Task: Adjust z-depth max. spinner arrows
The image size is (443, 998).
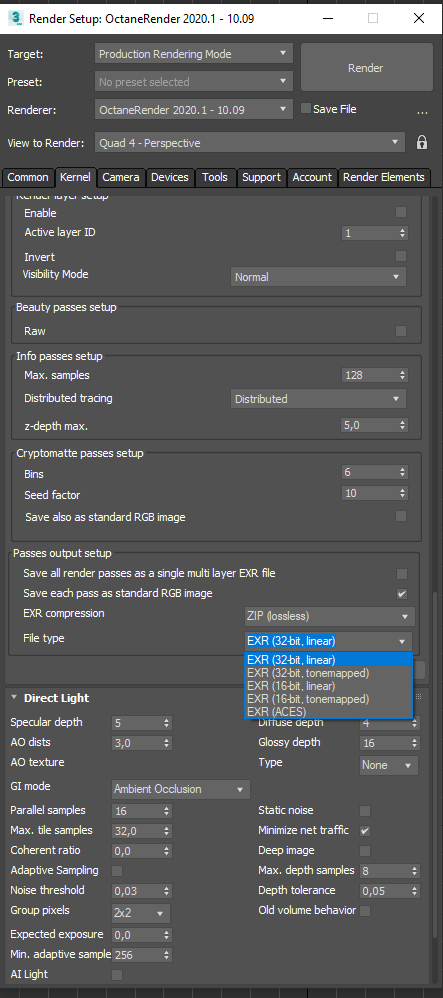Action: (x=402, y=425)
